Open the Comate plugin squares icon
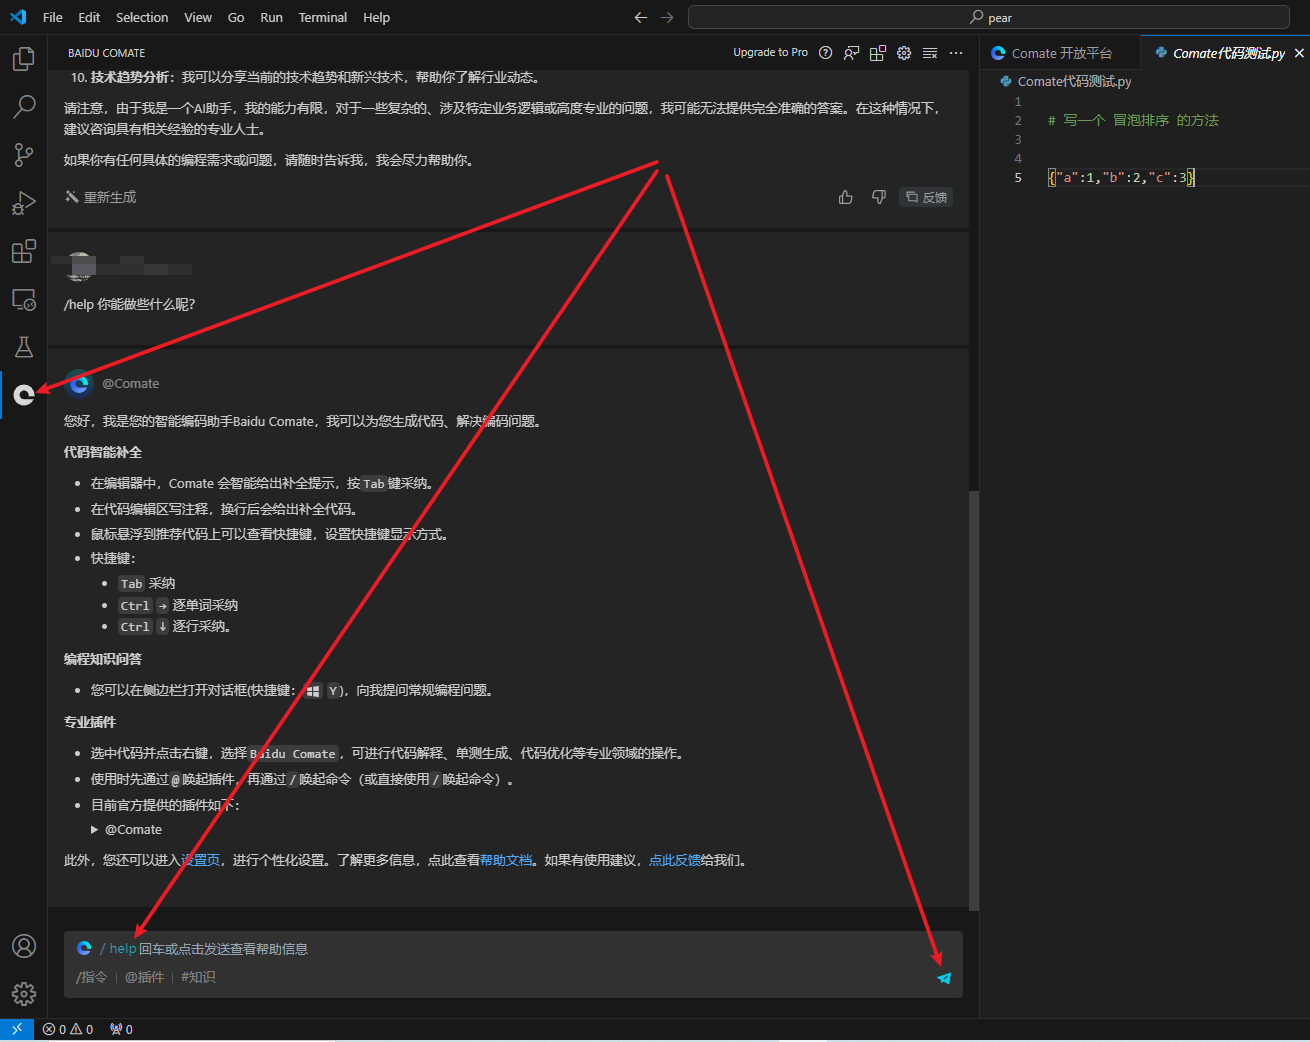1310x1042 pixels. point(877,53)
